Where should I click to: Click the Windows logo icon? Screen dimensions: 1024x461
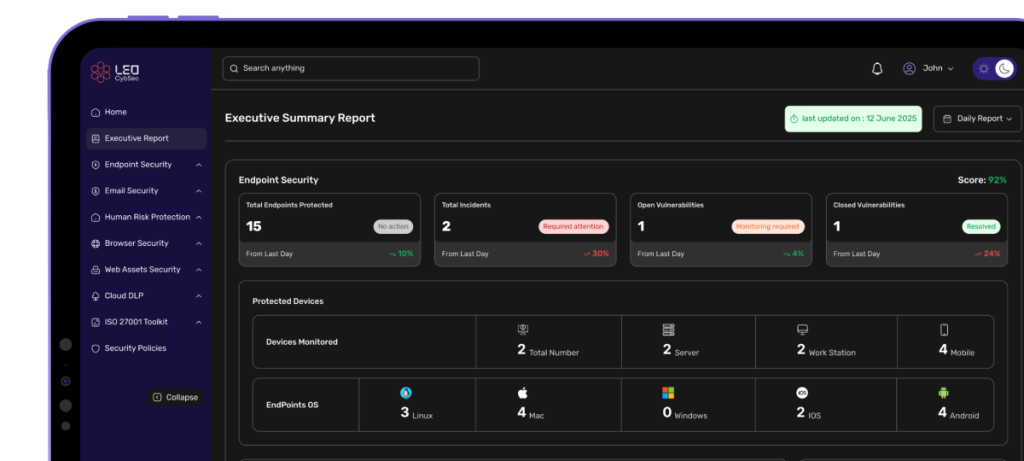(x=668, y=393)
